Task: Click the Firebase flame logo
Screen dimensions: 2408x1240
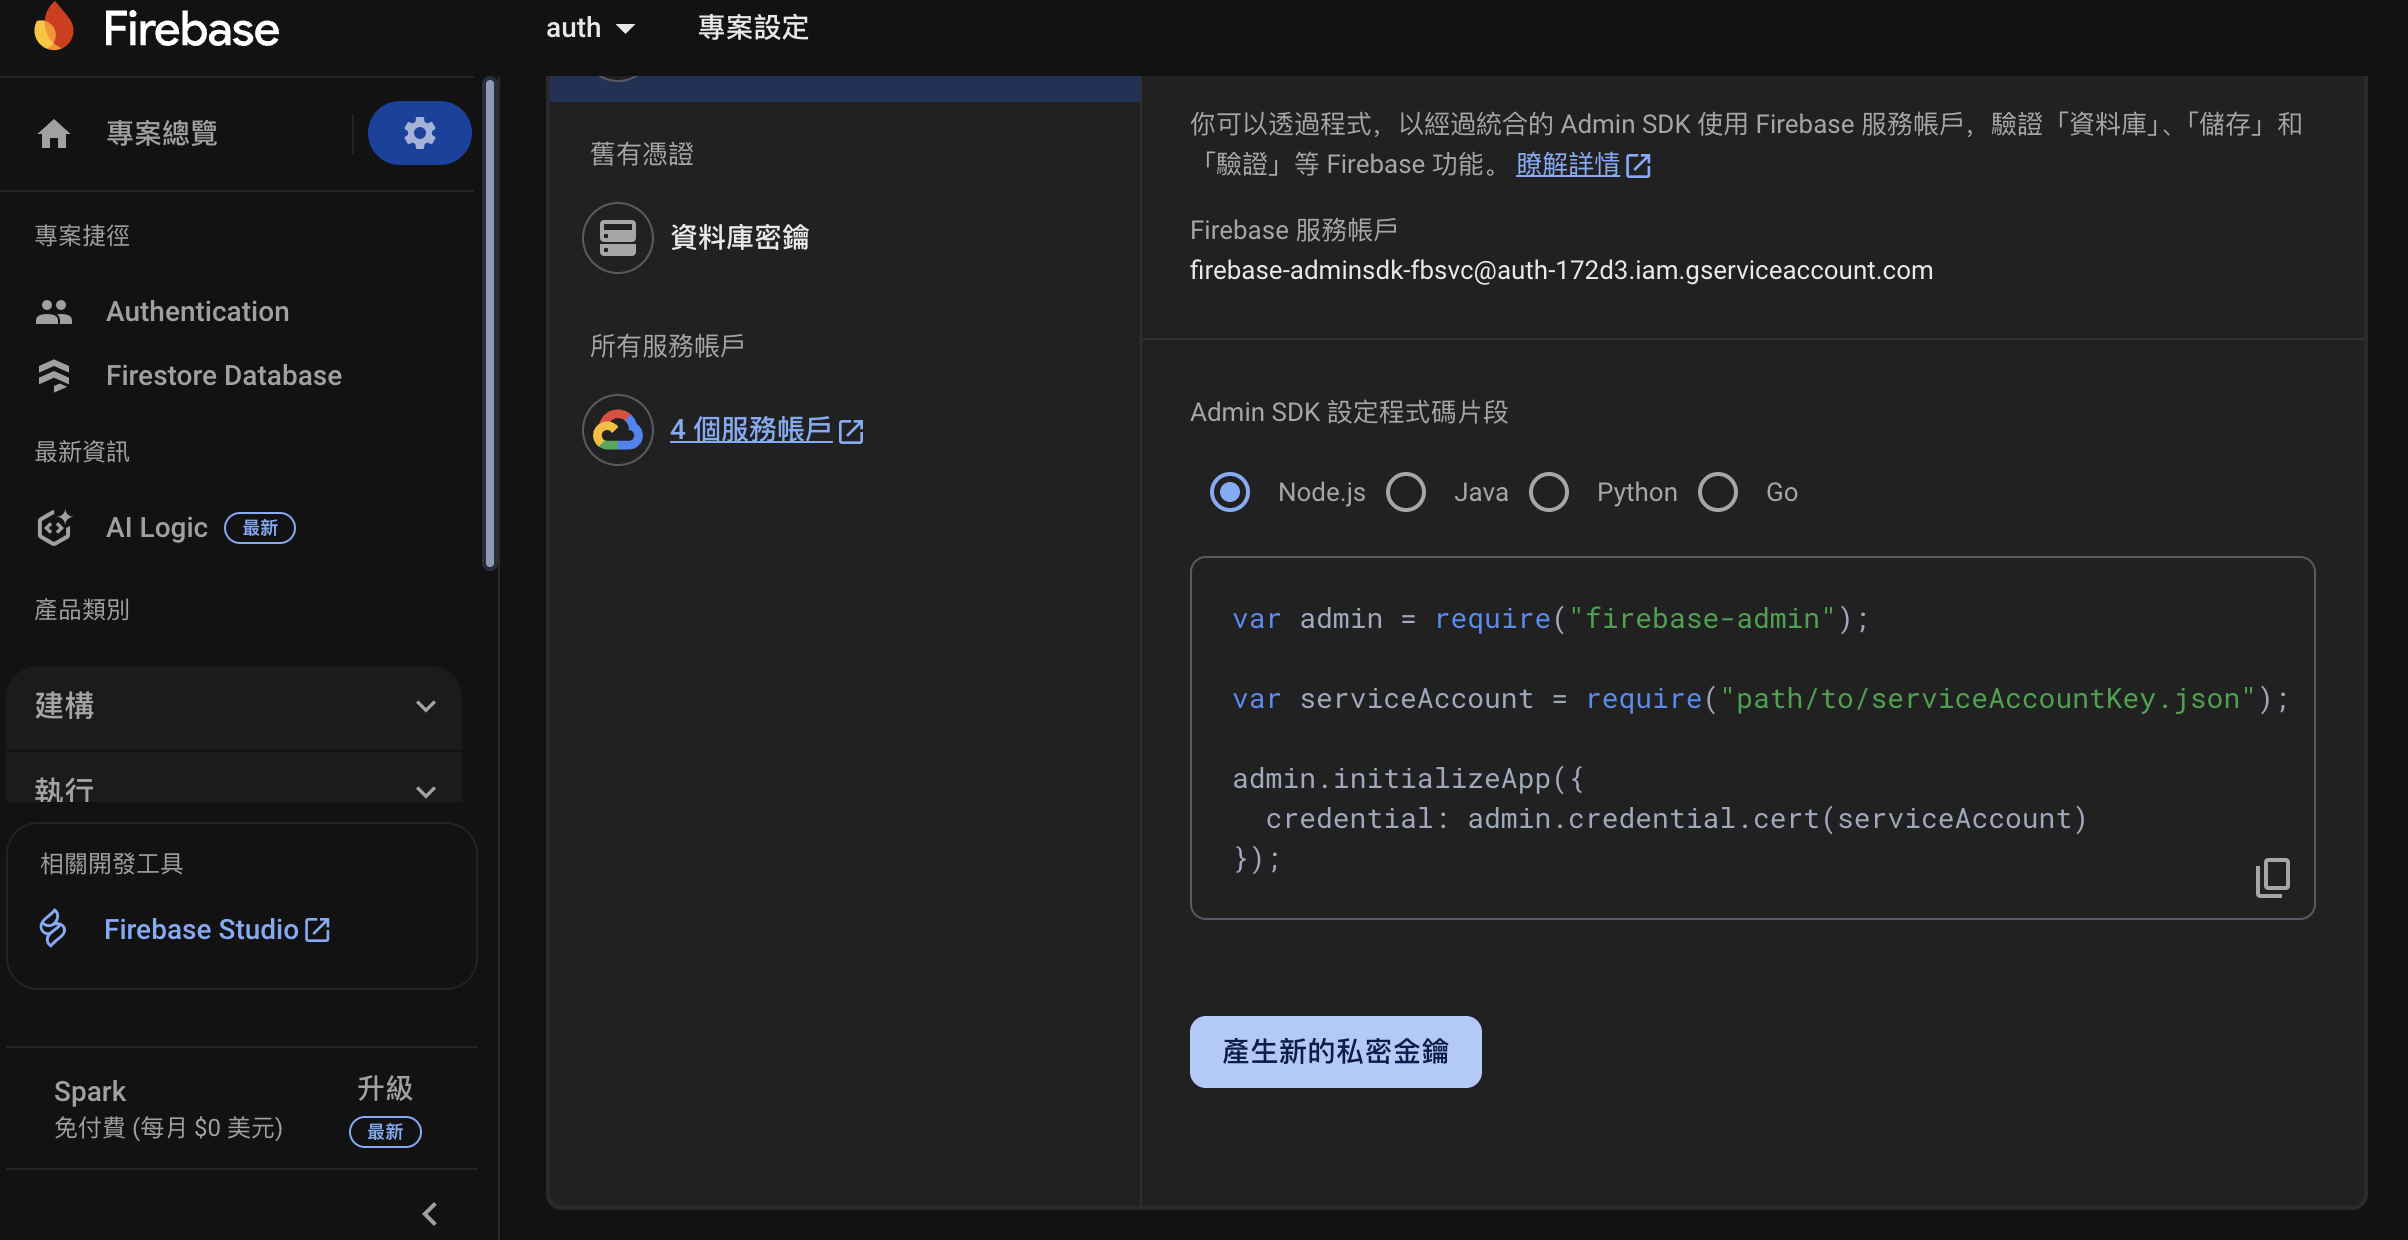Action: tap(55, 27)
